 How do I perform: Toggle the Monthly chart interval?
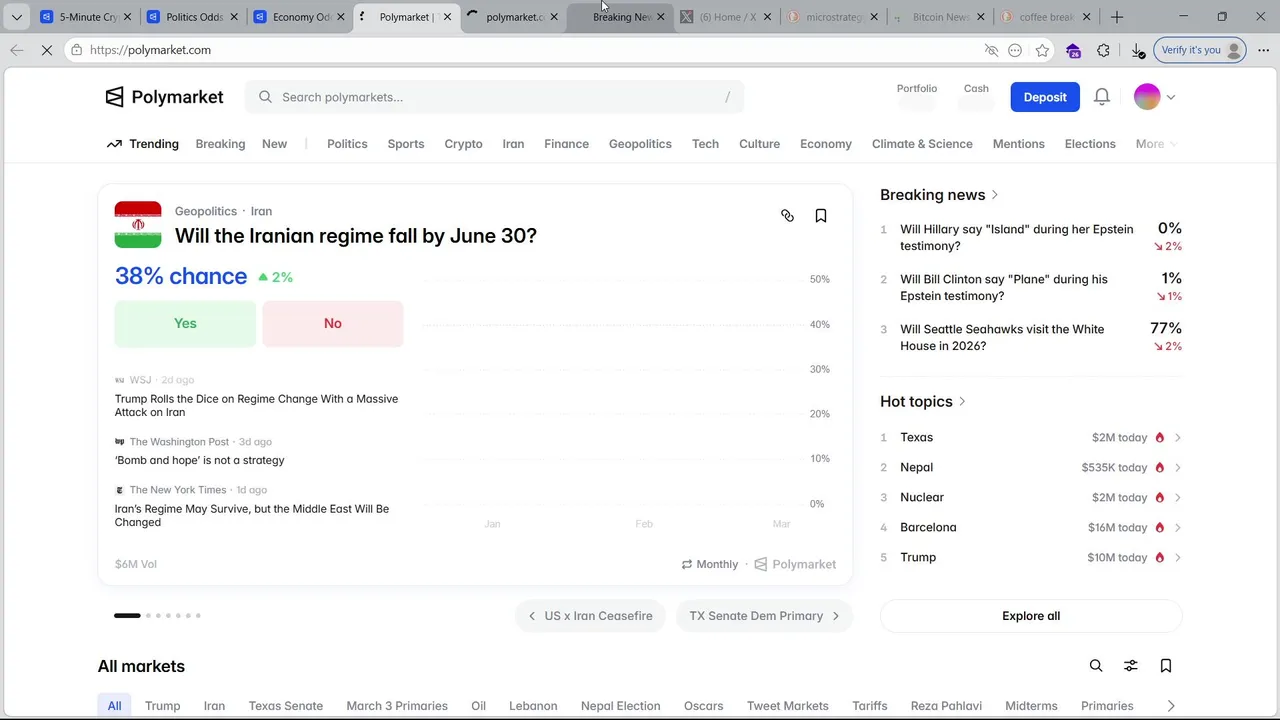coord(710,564)
